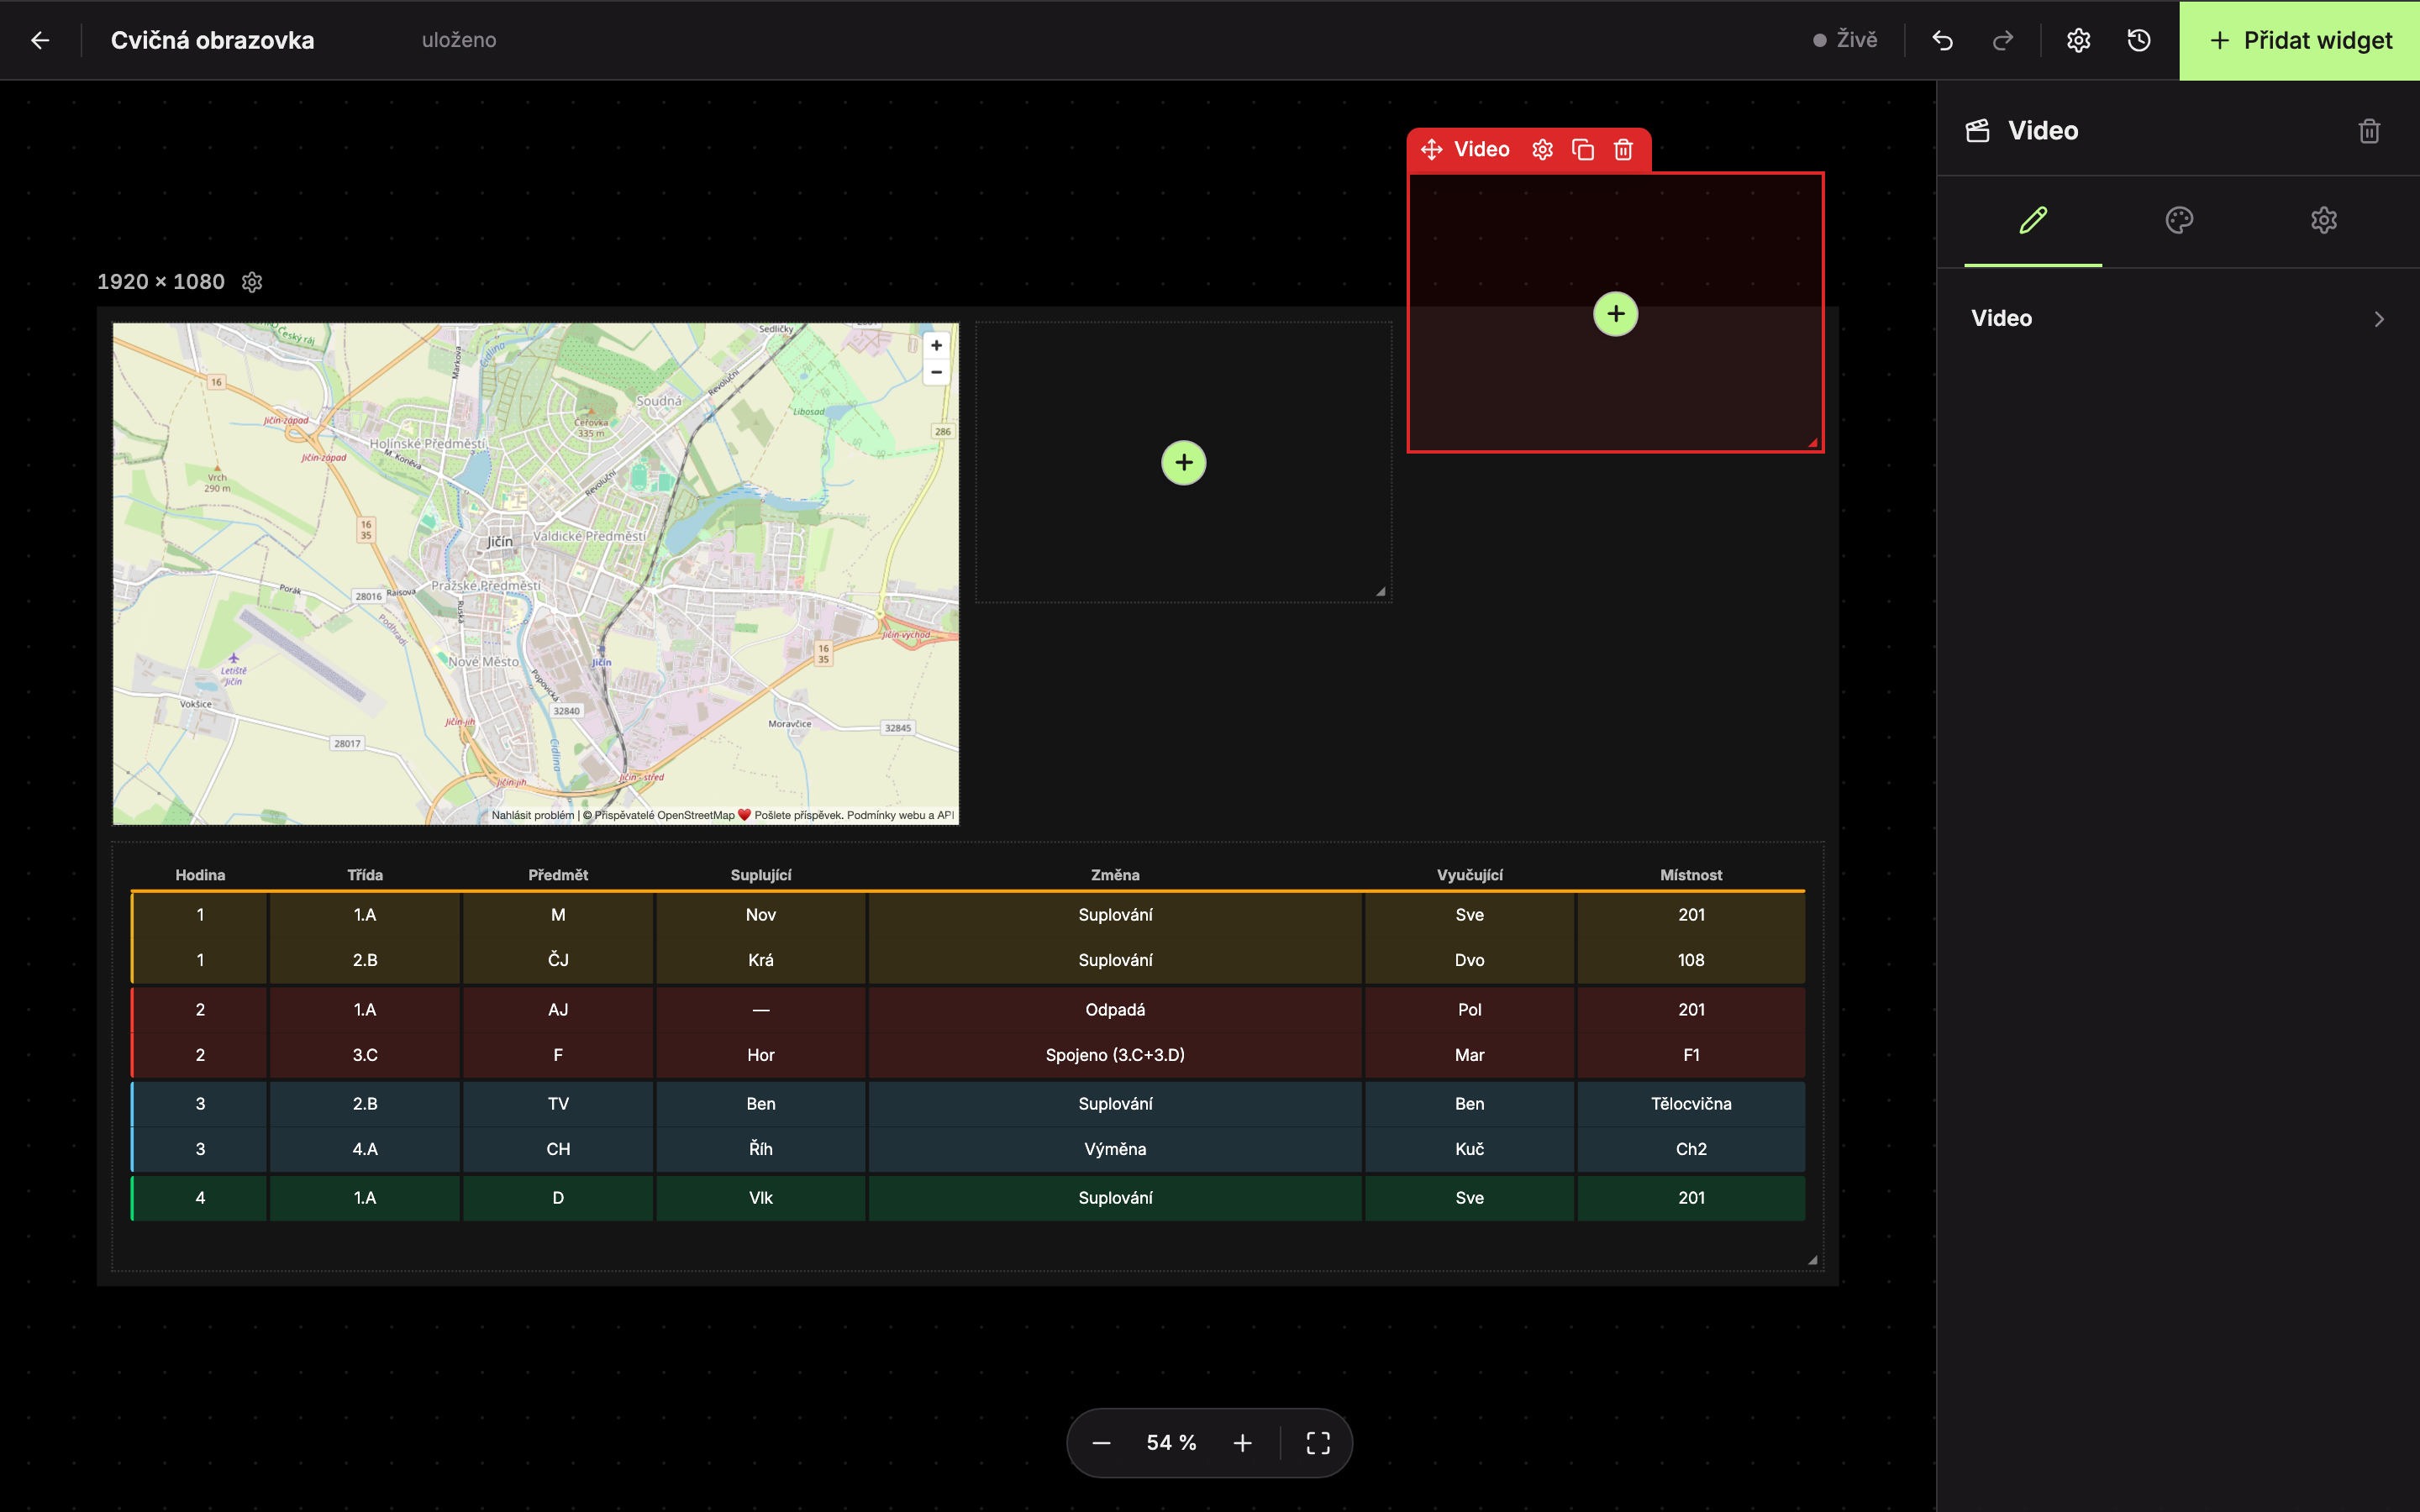The height and width of the screenshot is (1512, 2420).
Task: Click the Pošlete příspěvek link on map
Action: [x=798, y=815]
